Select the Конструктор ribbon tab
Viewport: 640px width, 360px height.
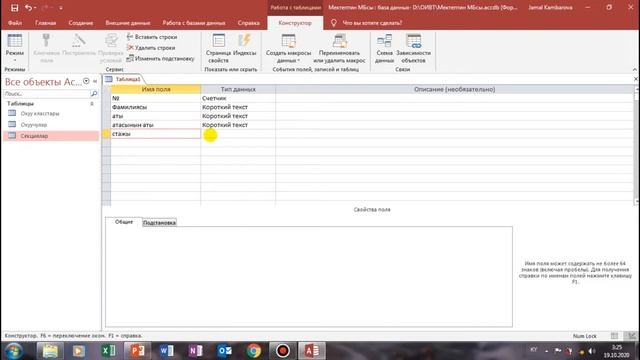295,23
